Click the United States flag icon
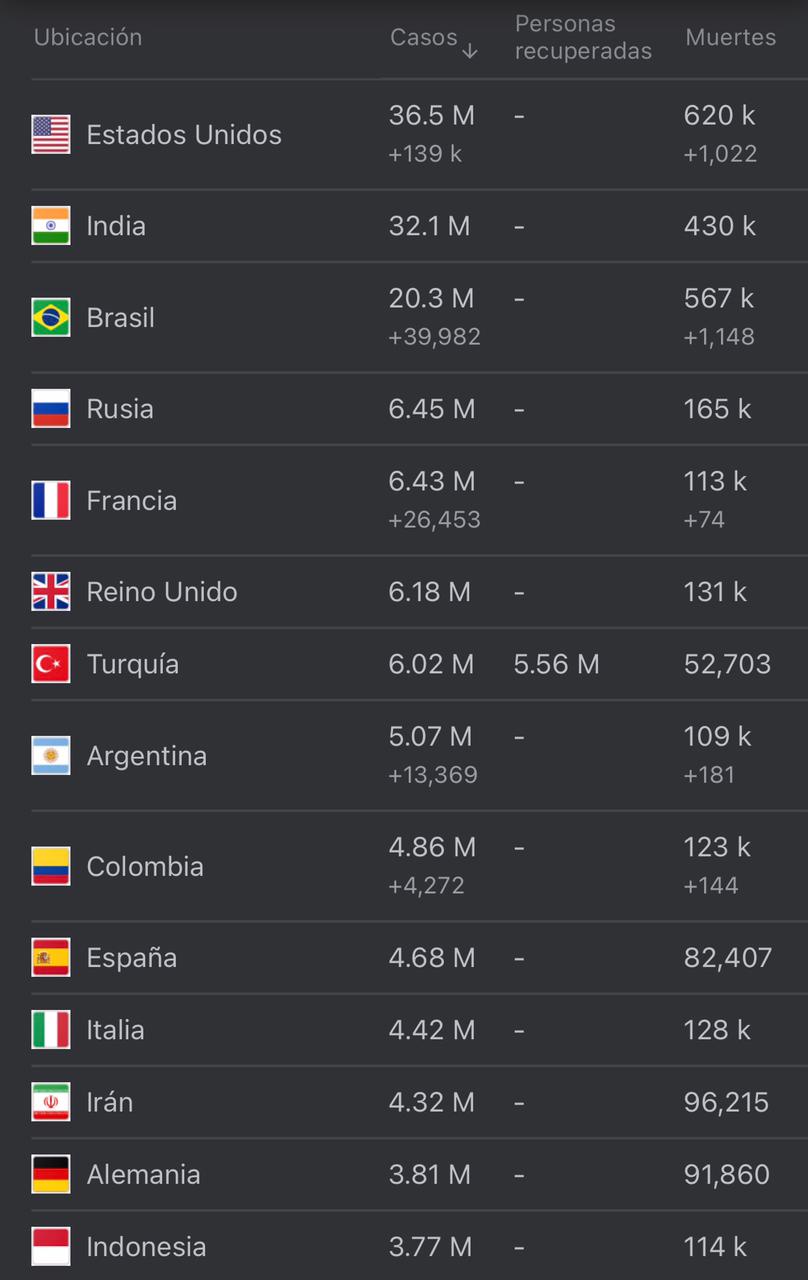This screenshot has height=1280, width=808. point(51,134)
